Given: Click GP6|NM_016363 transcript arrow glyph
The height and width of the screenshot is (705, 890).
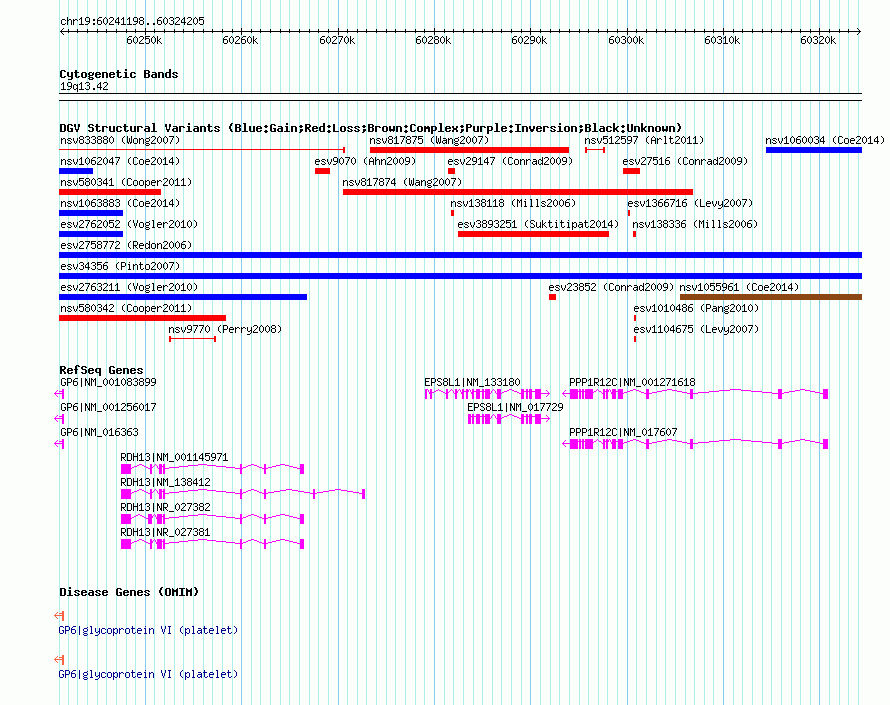Looking at the screenshot, I should pos(59,444).
